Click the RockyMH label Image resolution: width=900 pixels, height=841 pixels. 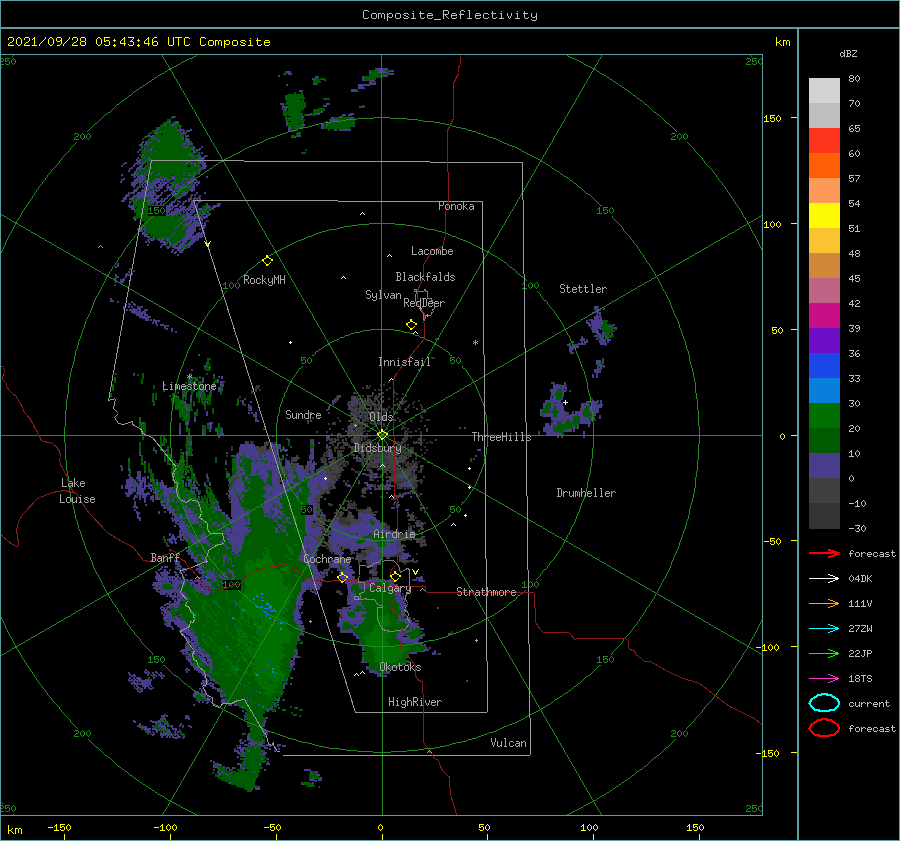[x=264, y=280]
